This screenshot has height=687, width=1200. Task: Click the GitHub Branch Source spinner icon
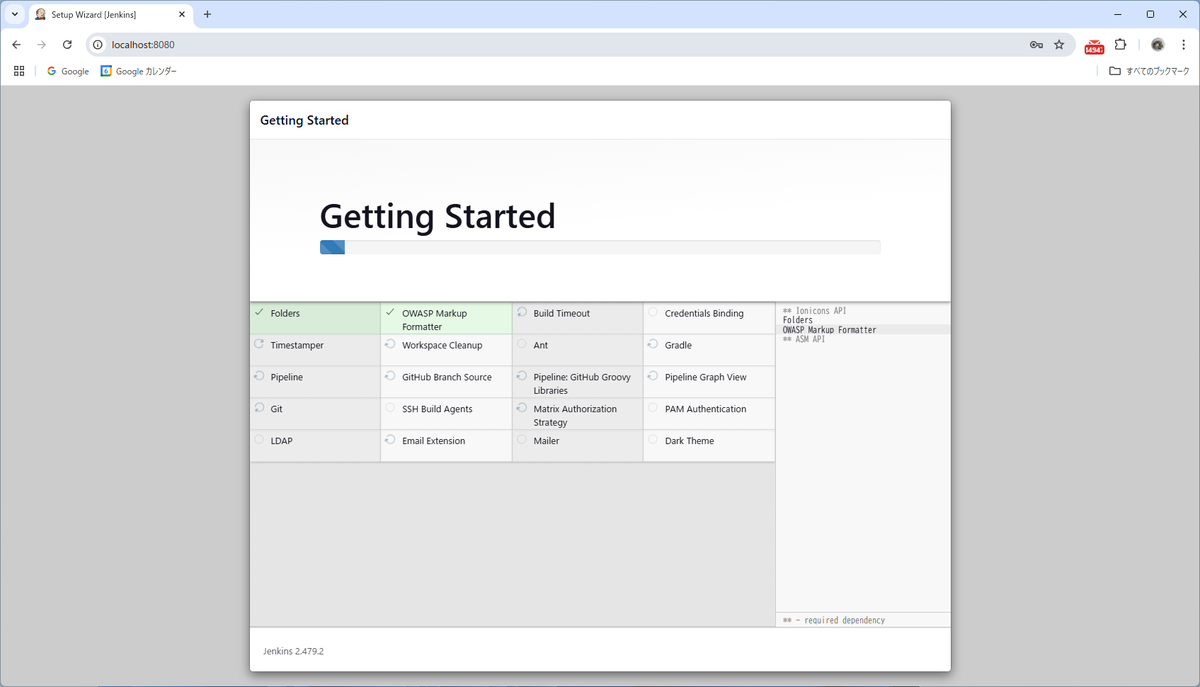click(x=390, y=376)
